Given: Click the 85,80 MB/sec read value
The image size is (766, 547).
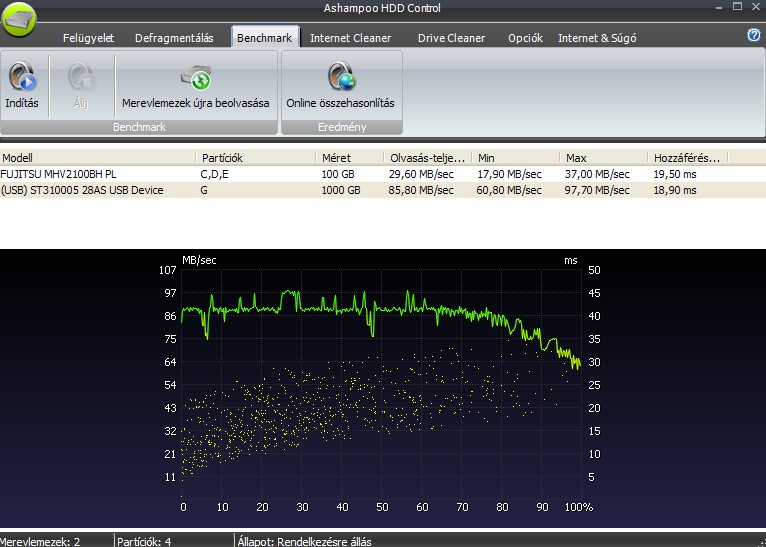Looking at the screenshot, I should point(421,190).
